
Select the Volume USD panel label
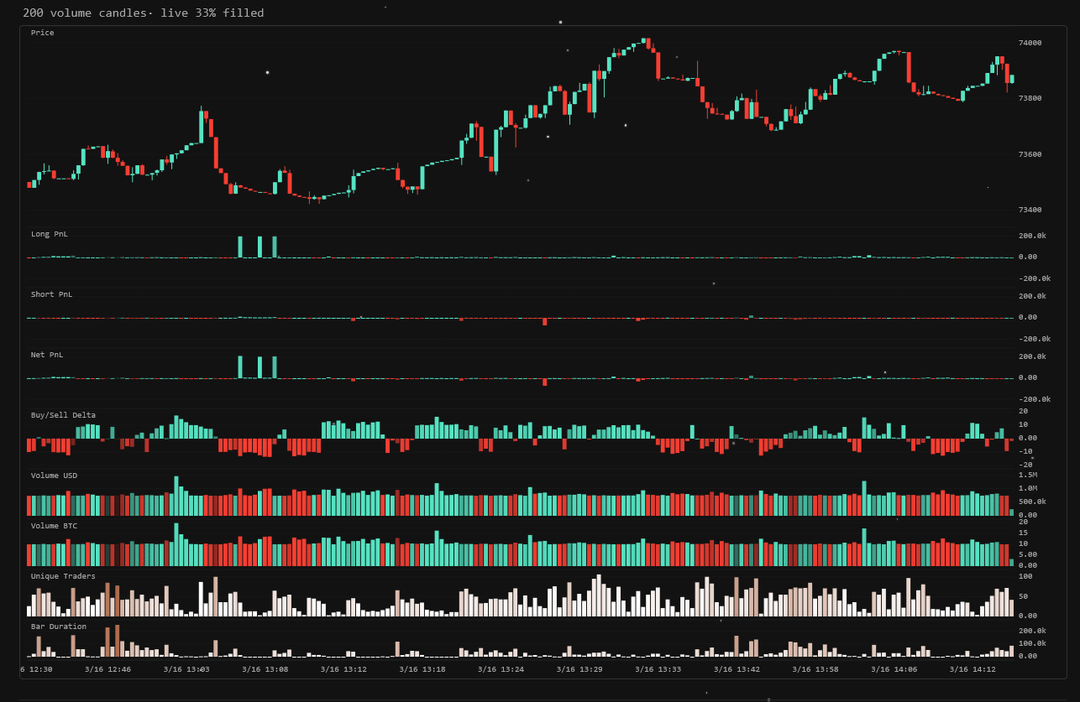click(x=54, y=476)
